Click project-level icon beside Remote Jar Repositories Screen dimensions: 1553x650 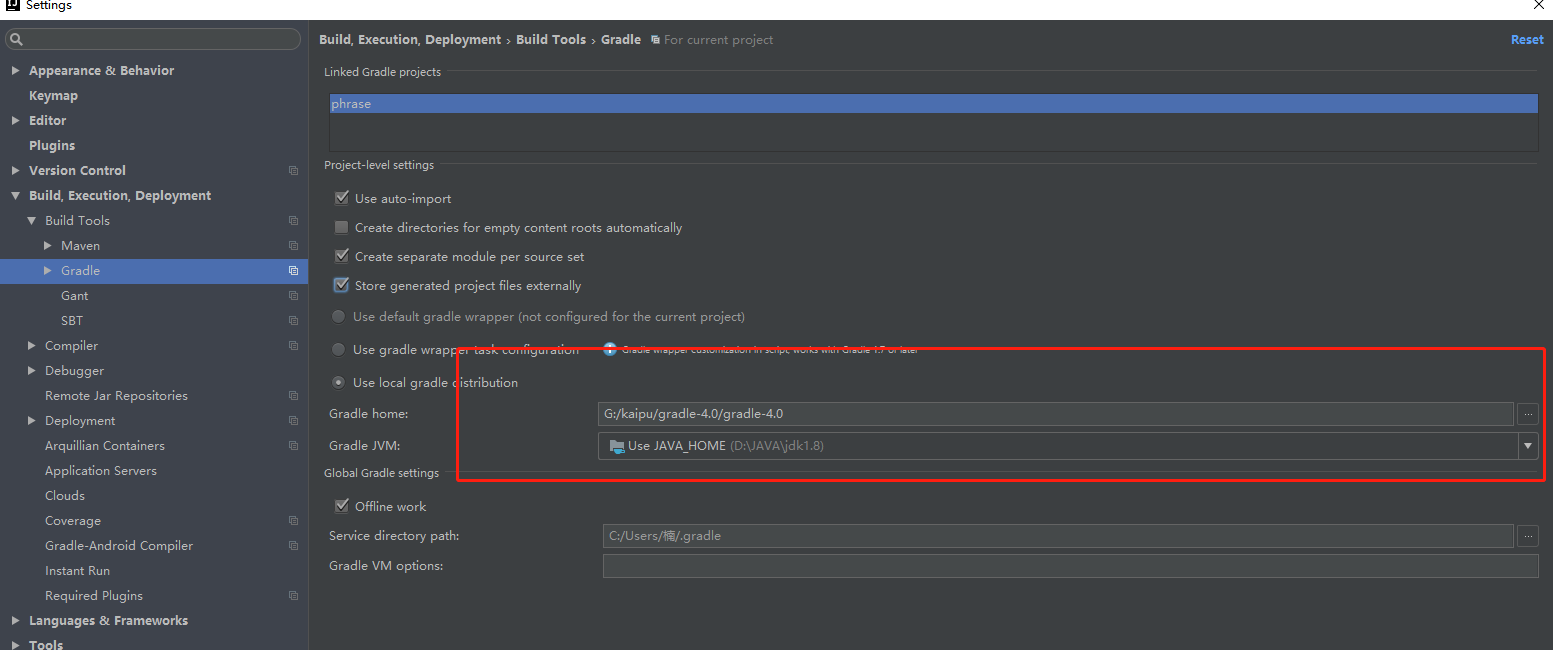(293, 396)
